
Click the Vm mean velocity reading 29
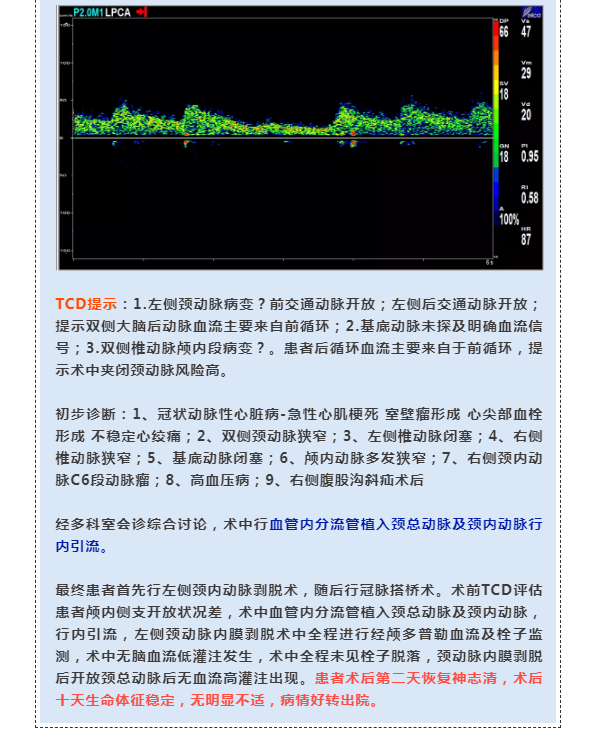pos(526,73)
